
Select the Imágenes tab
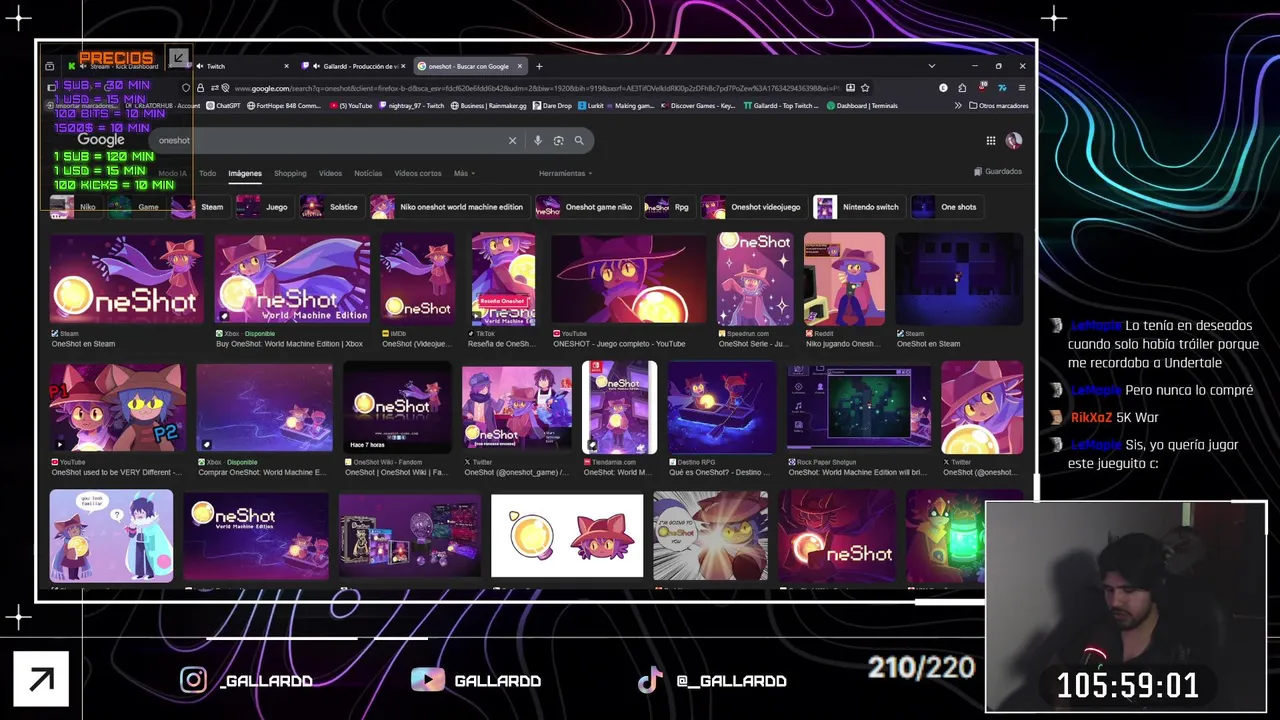pyautogui.click(x=245, y=173)
